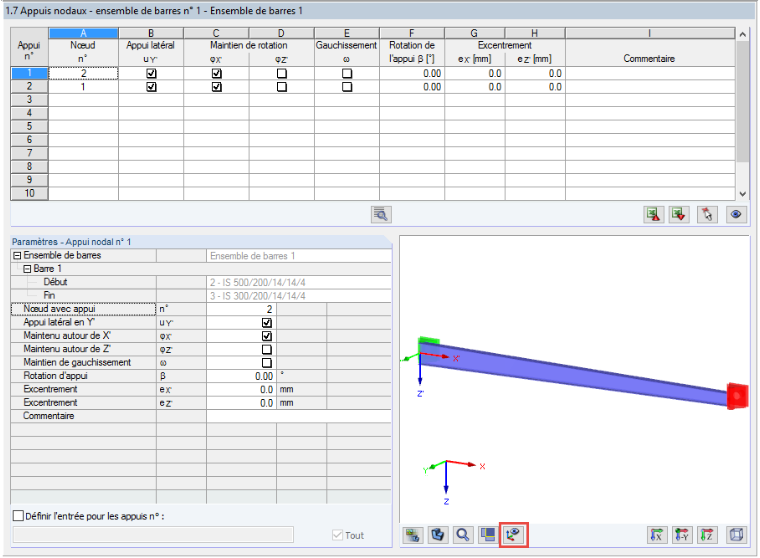Viewport: 760px width, 558px height.
Task: Click the support numbers entry field
Action: coord(153,534)
